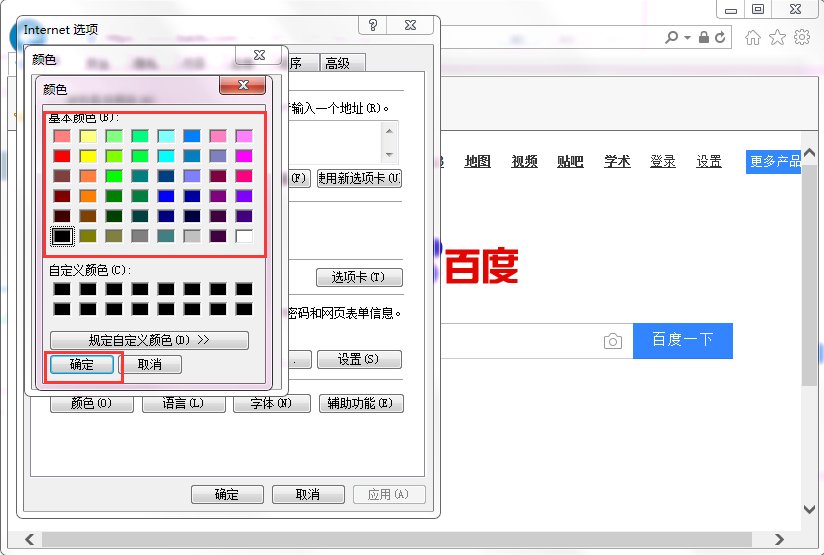Click 取消 in the color picker dialog
The image size is (824, 555).
point(150,364)
